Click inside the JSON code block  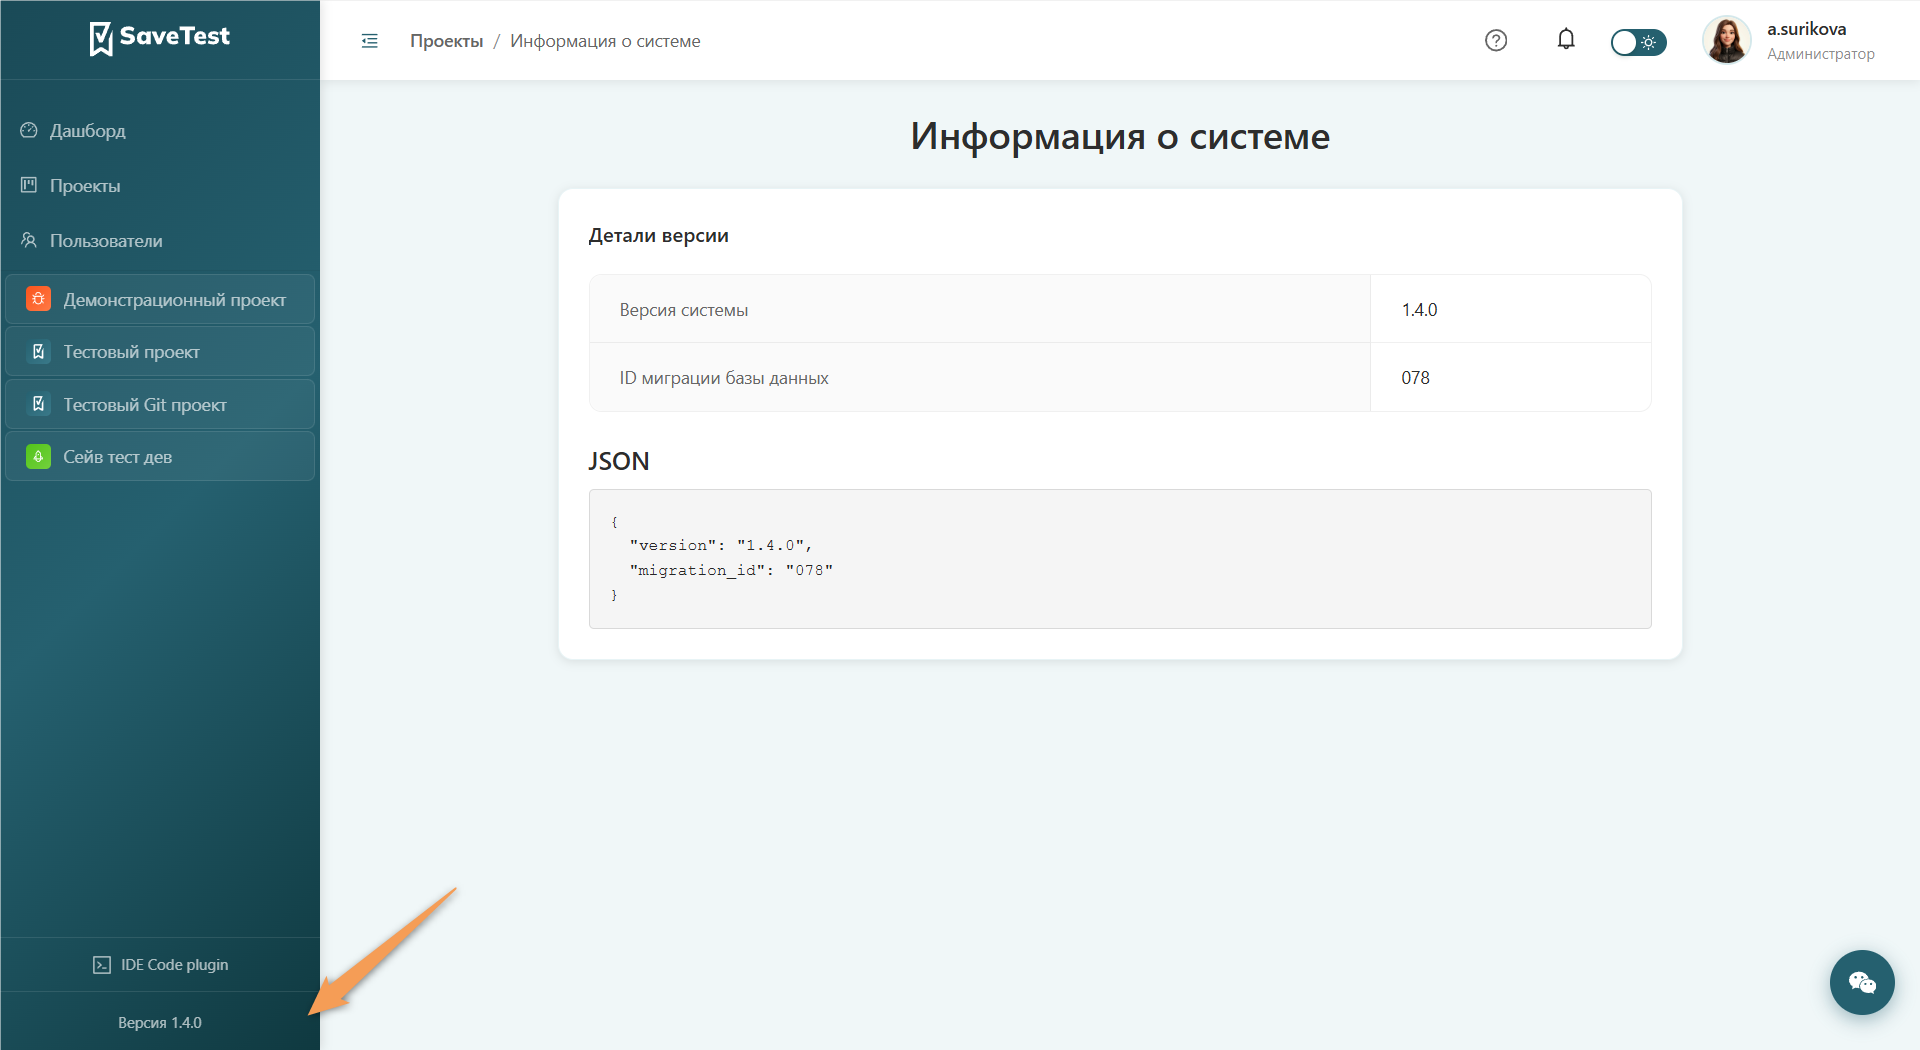[1120, 559]
